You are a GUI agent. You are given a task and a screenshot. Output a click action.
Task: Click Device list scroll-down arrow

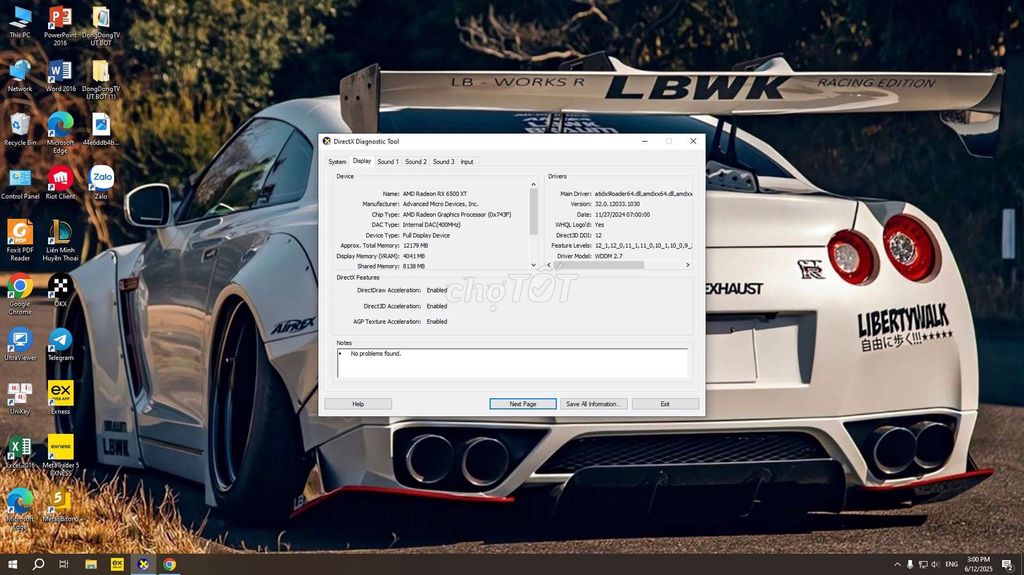[x=534, y=265]
